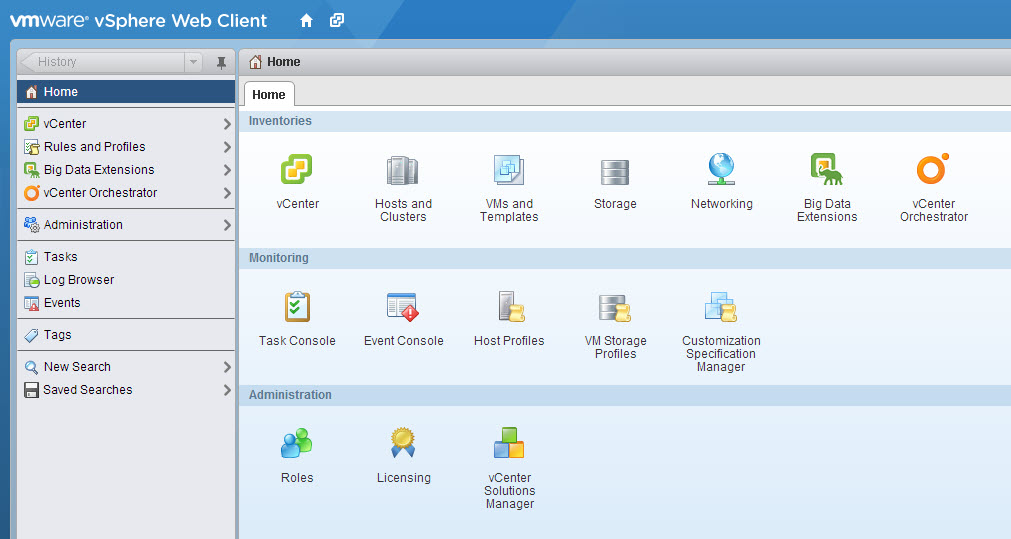1011x539 pixels.
Task: Open Big Data Extensions inventory icon
Action: (827, 169)
